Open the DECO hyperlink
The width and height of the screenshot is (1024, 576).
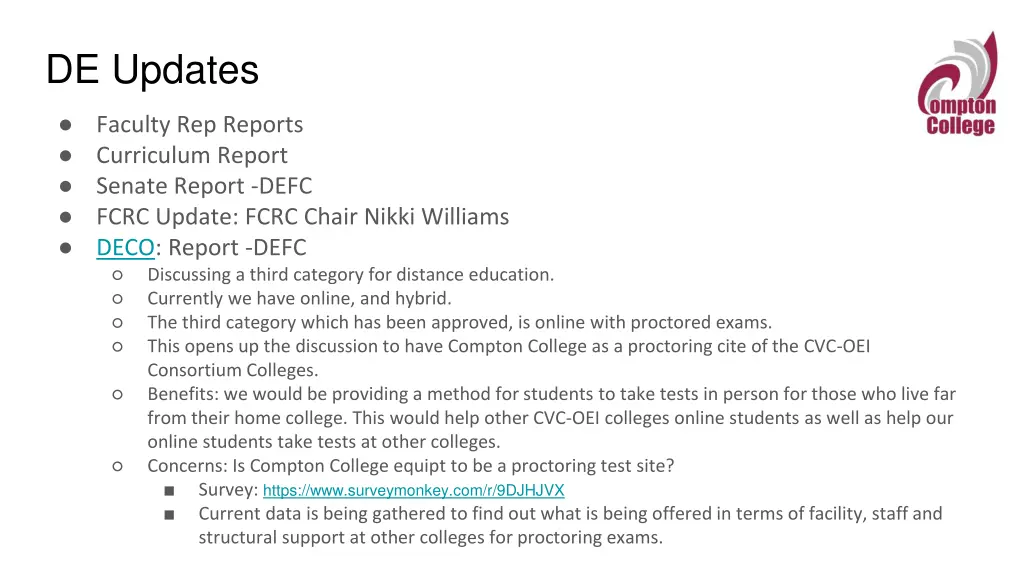tap(125, 248)
